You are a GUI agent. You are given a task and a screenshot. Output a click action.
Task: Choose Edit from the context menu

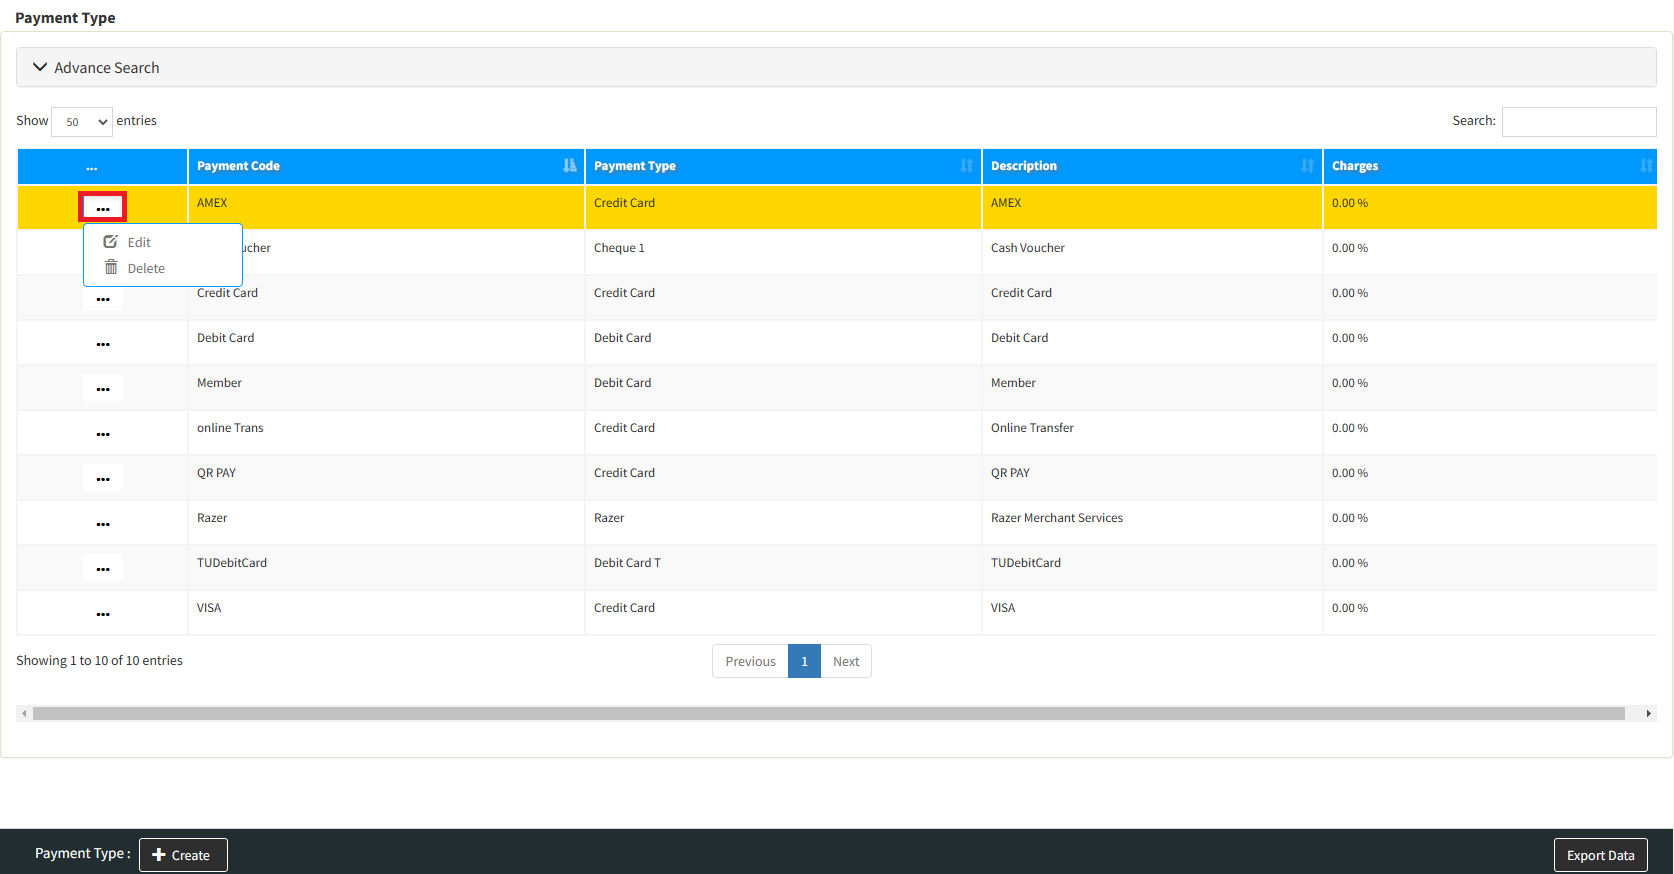(x=139, y=242)
